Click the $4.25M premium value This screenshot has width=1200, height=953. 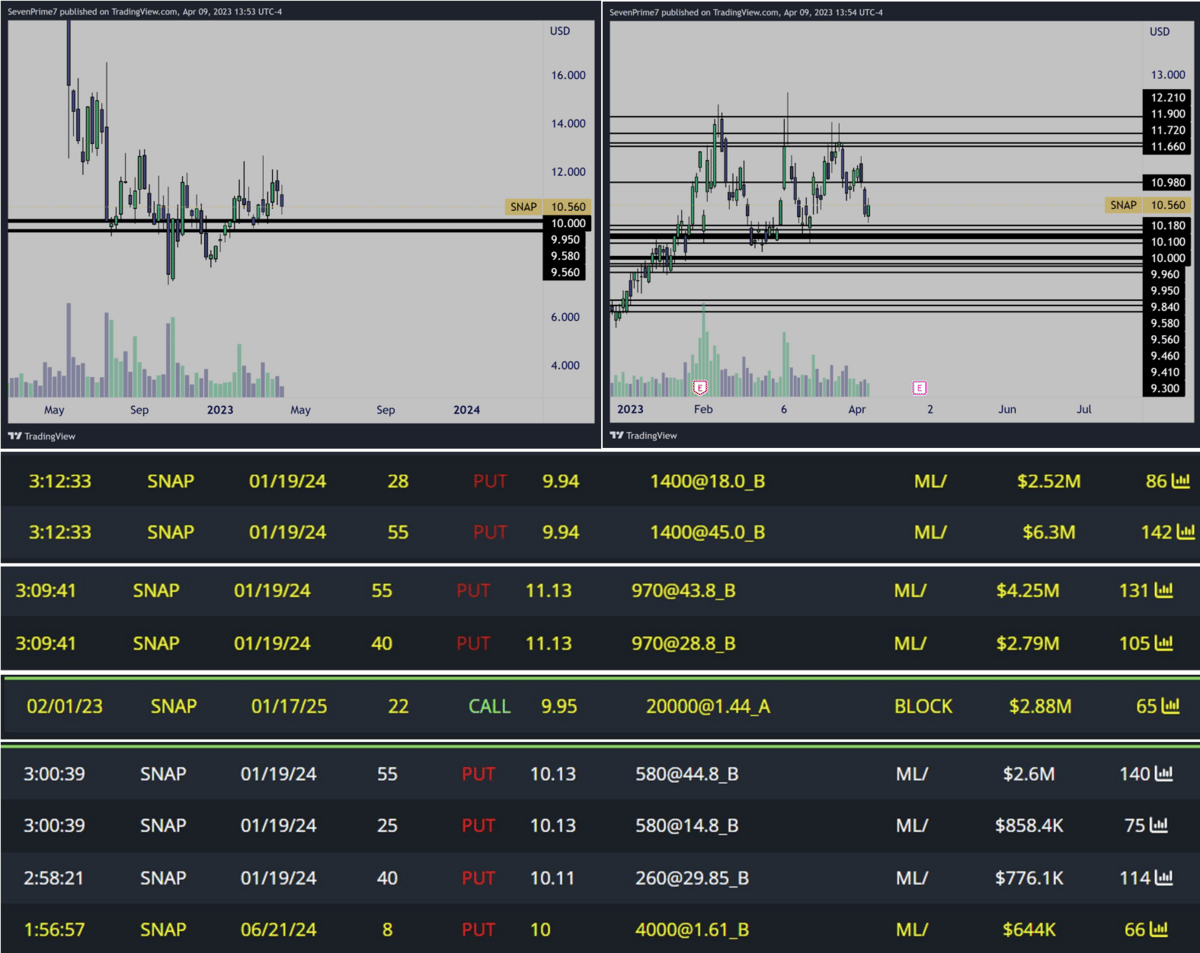pyautogui.click(x=1028, y=591)
